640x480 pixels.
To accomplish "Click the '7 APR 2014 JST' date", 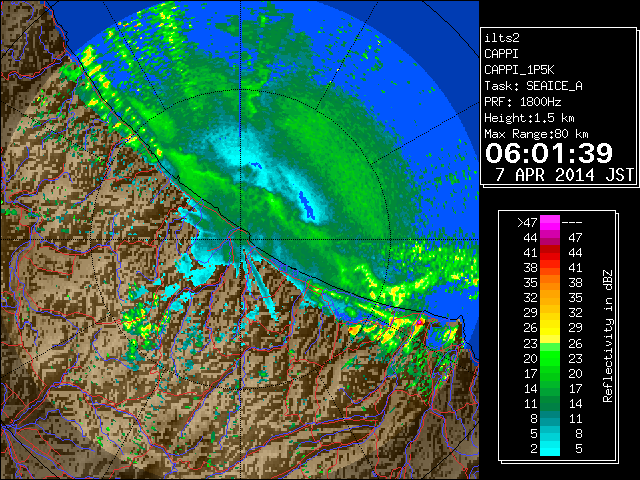I will 564,175.
